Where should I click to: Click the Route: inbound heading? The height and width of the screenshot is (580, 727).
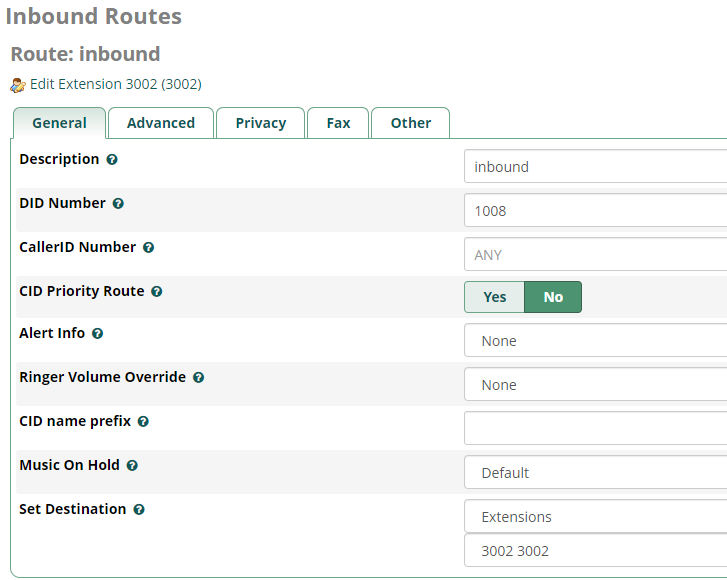pyautogui.click(x=85, y=54)
